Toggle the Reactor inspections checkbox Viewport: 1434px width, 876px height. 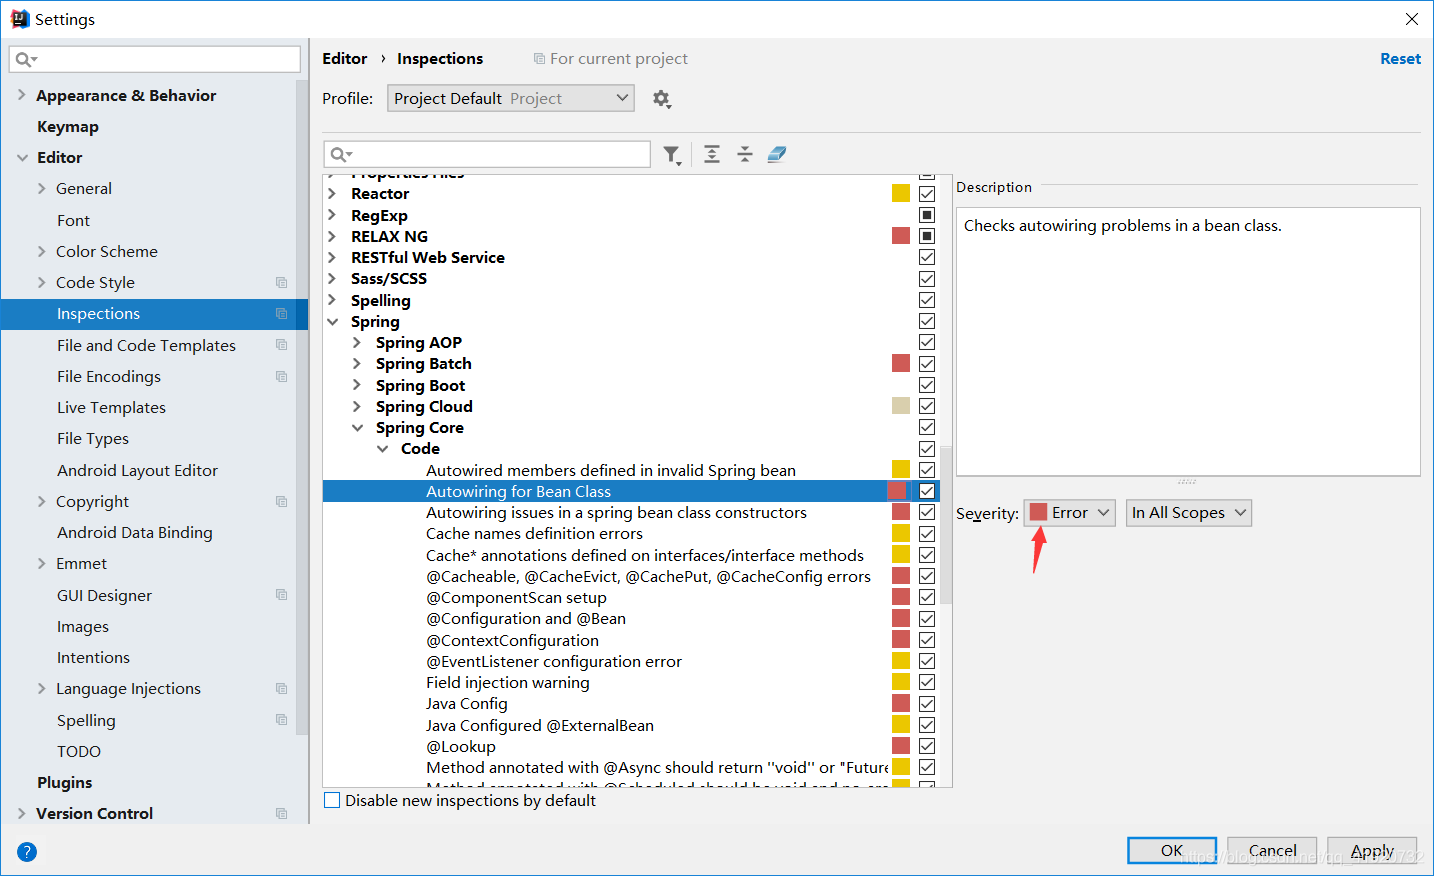pyautogui.click(x=927, y=194)
